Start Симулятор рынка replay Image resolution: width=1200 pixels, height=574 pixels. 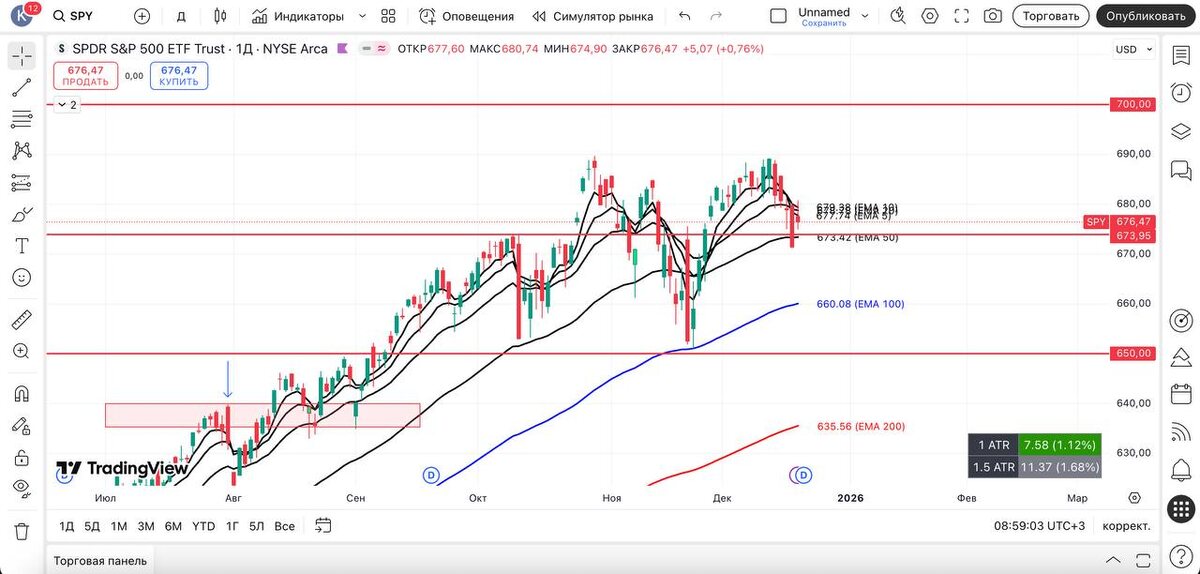click(593, 16)
